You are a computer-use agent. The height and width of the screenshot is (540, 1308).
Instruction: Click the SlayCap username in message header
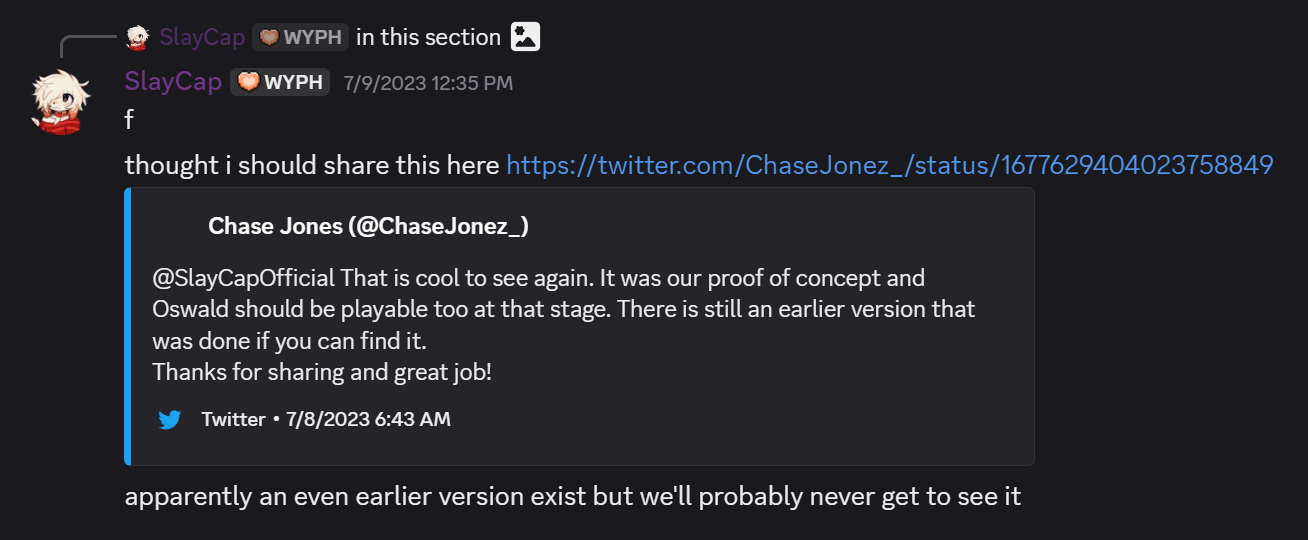click(173, 82)
